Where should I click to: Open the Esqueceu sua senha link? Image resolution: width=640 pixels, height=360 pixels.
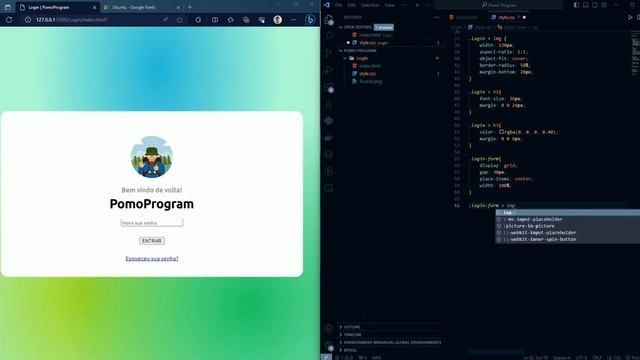click(x=152, y=258)
